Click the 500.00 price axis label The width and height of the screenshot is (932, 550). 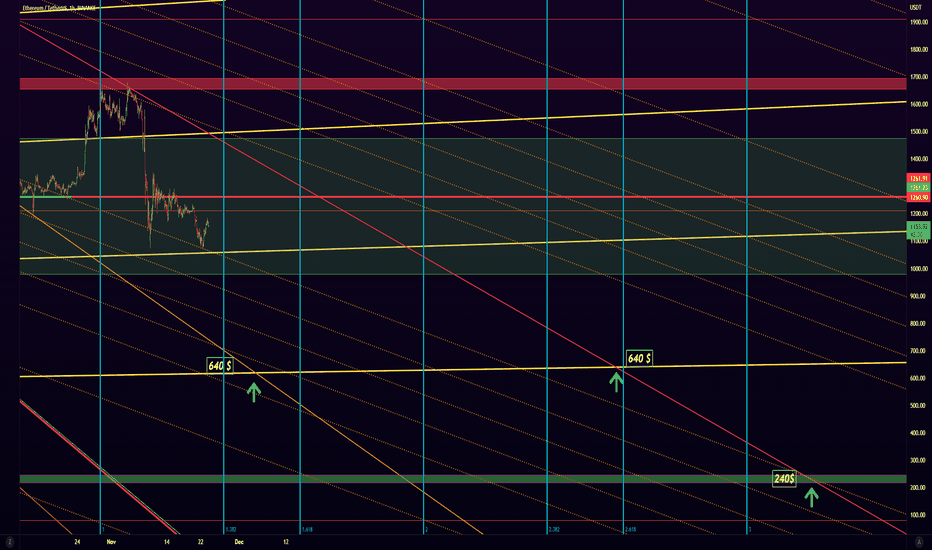(x=918, y=406)
